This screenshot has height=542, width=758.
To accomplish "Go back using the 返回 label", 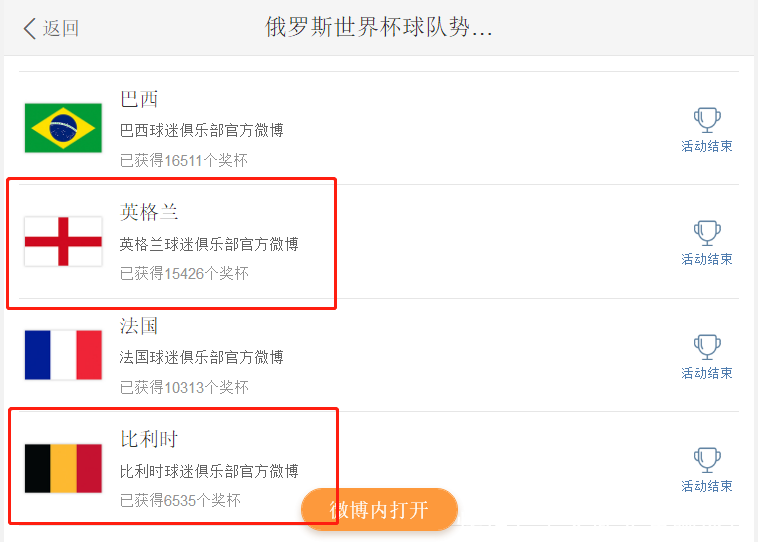I will pyautogui.click(x=61, y=28).
